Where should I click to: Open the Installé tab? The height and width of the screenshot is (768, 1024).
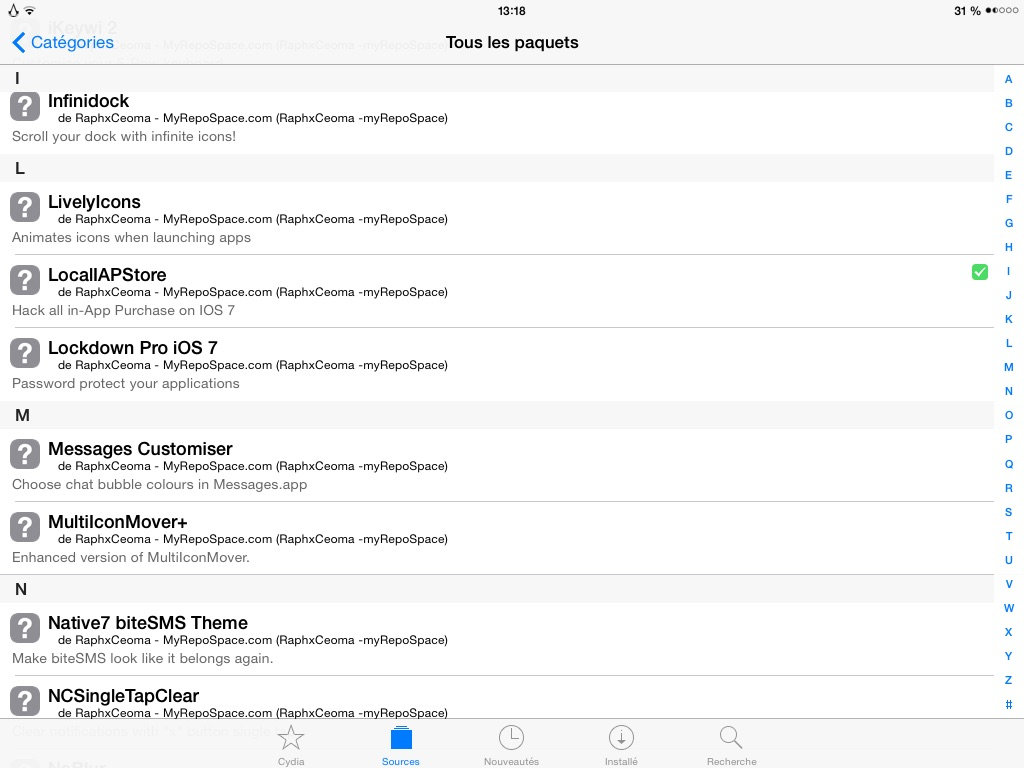tap(621, 744)
